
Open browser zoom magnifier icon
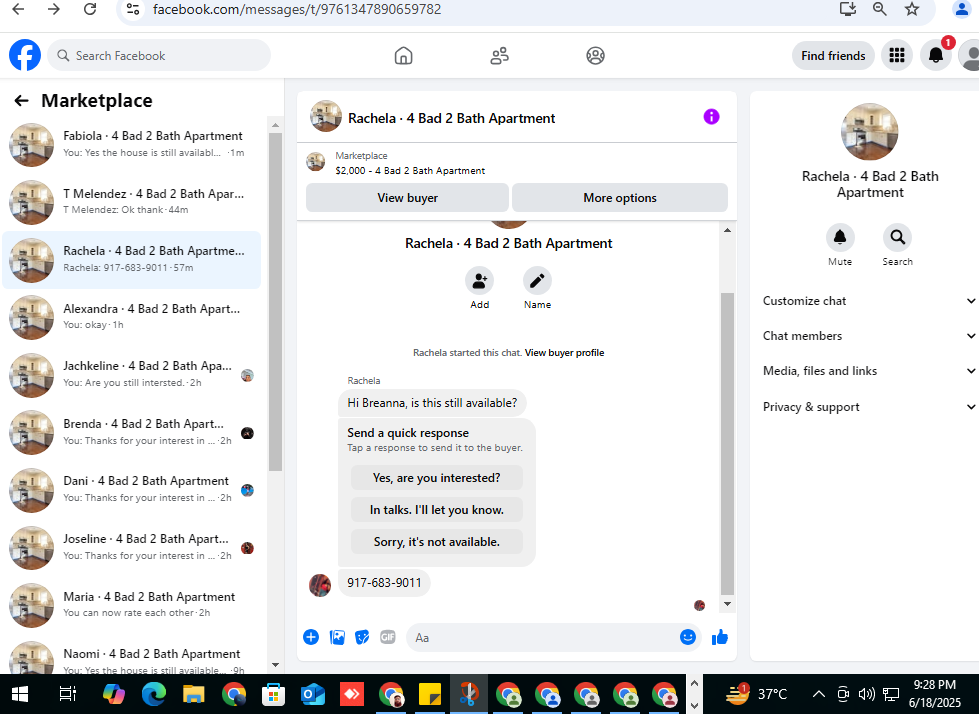880,9
